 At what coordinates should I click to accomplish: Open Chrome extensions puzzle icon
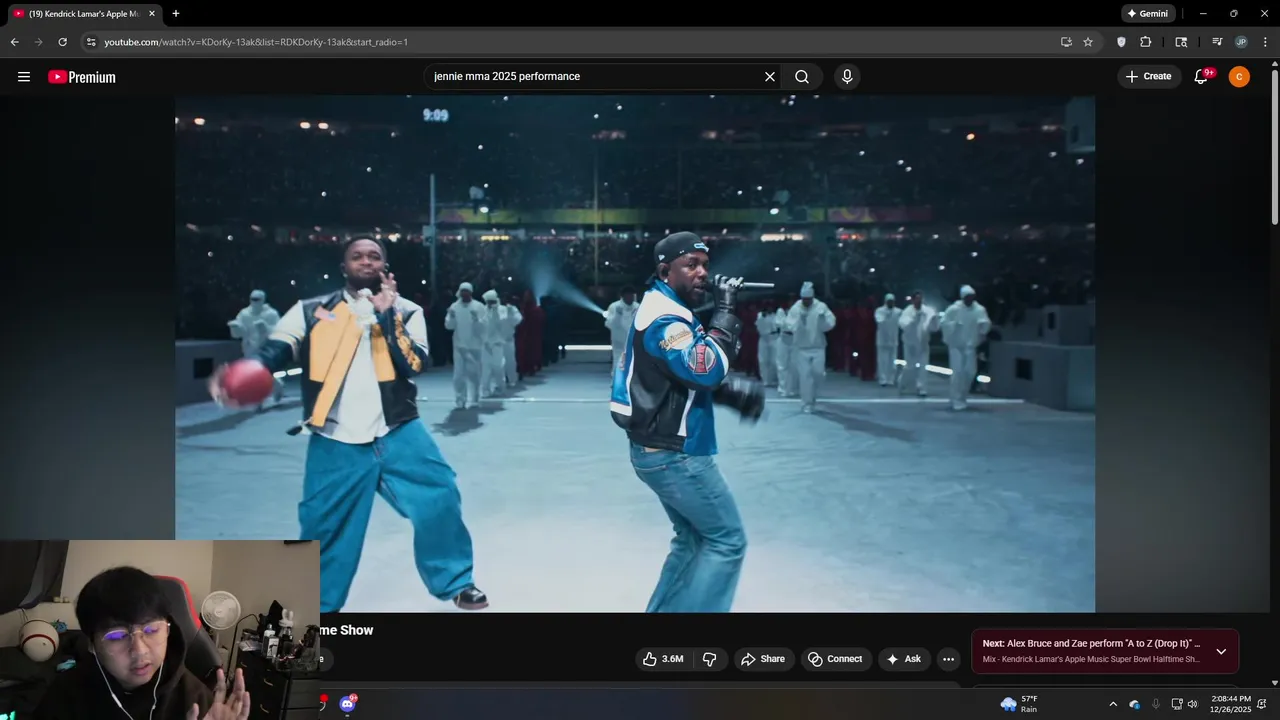(x=1146, y=42)
